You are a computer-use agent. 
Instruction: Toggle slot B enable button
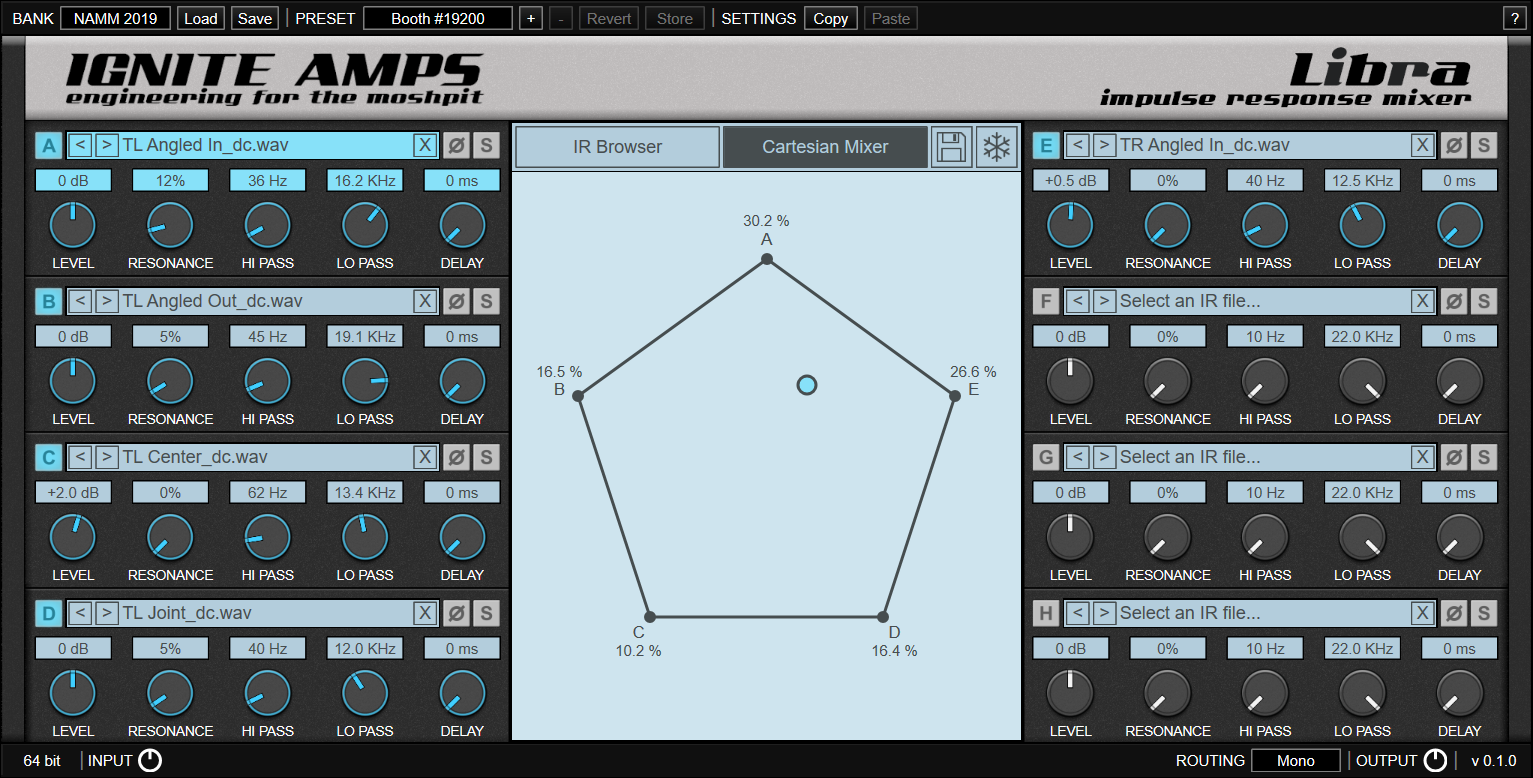coord(48,301)
